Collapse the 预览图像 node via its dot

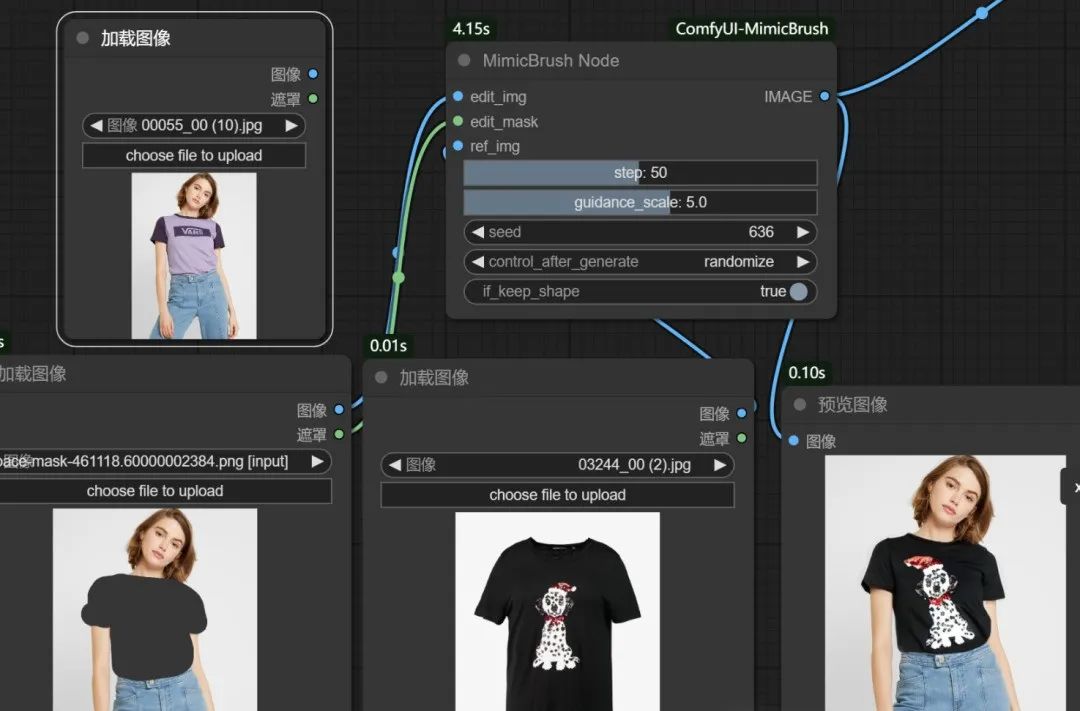800,404
